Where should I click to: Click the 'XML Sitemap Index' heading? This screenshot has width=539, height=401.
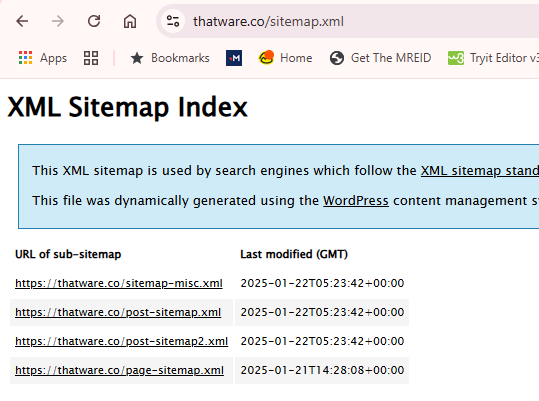click(127, 107)
